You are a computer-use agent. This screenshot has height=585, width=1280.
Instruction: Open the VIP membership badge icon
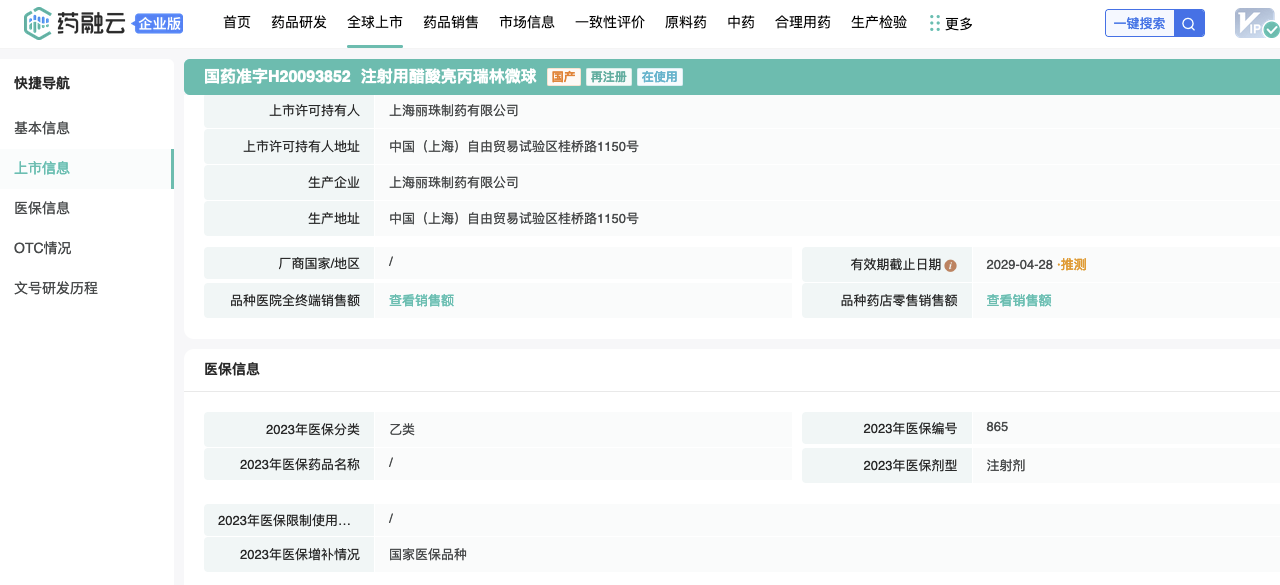tap(1256, 23)
